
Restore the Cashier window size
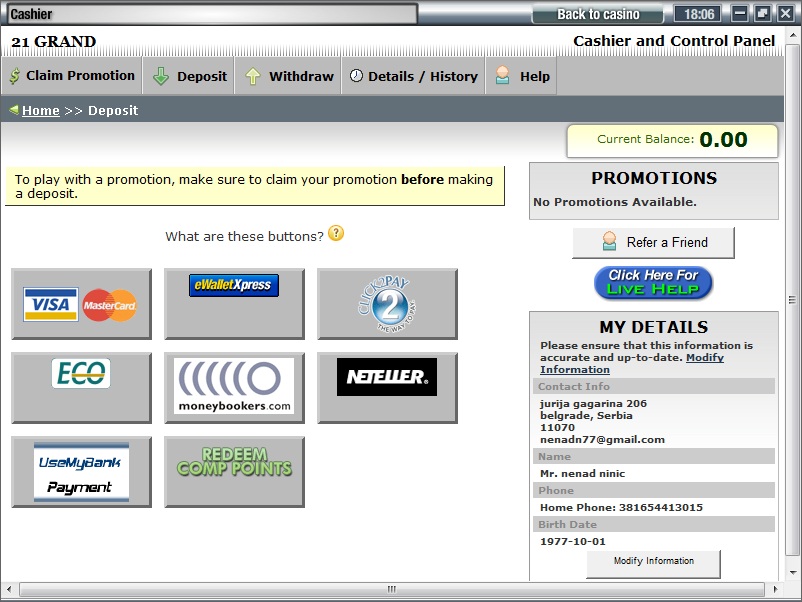tap(762, 13)
